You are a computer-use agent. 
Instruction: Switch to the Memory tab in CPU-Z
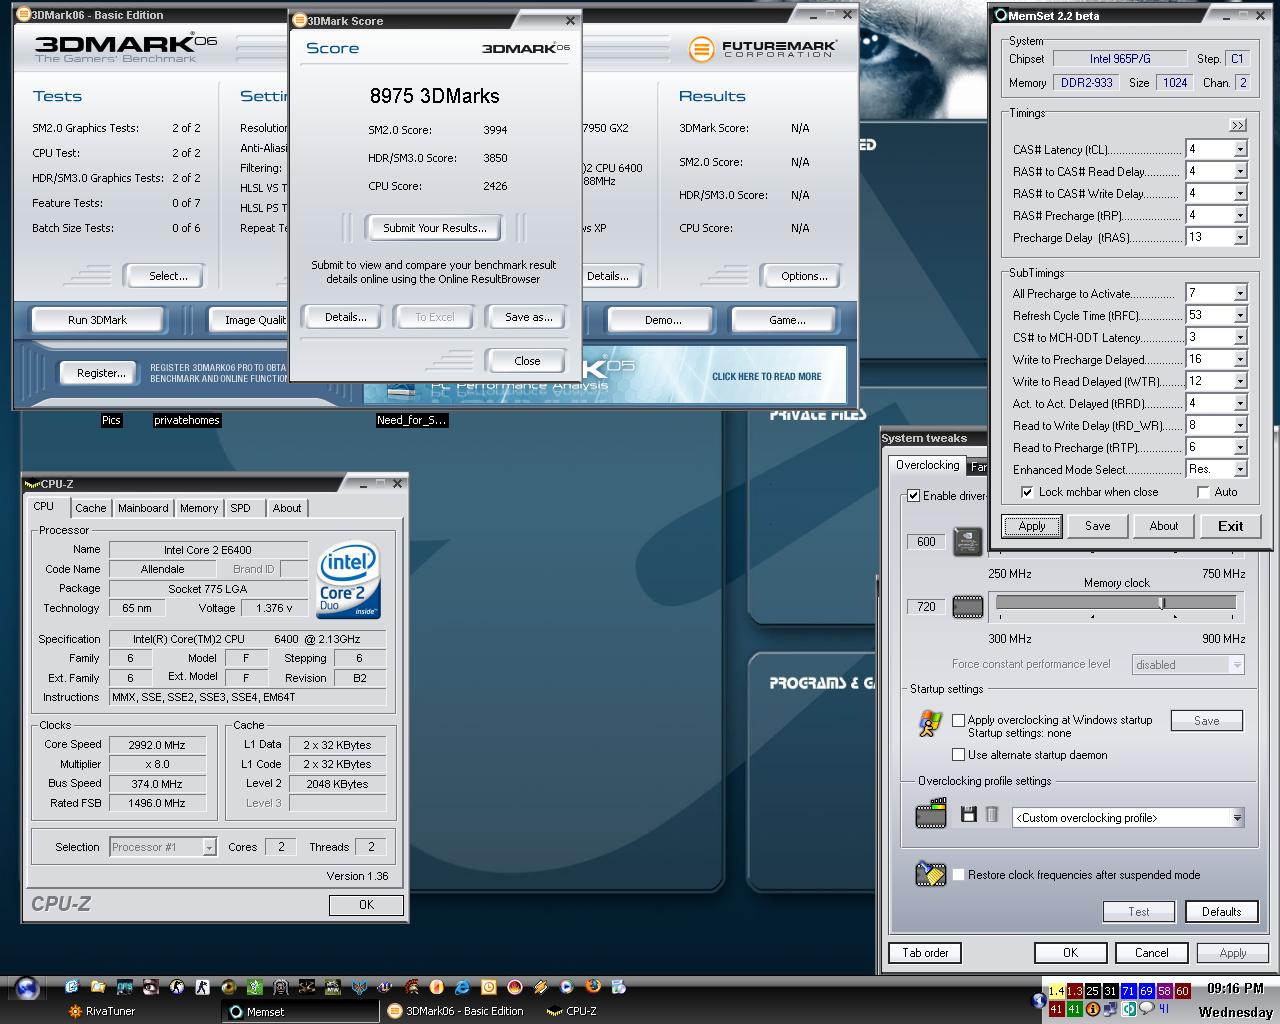[199, 508]
